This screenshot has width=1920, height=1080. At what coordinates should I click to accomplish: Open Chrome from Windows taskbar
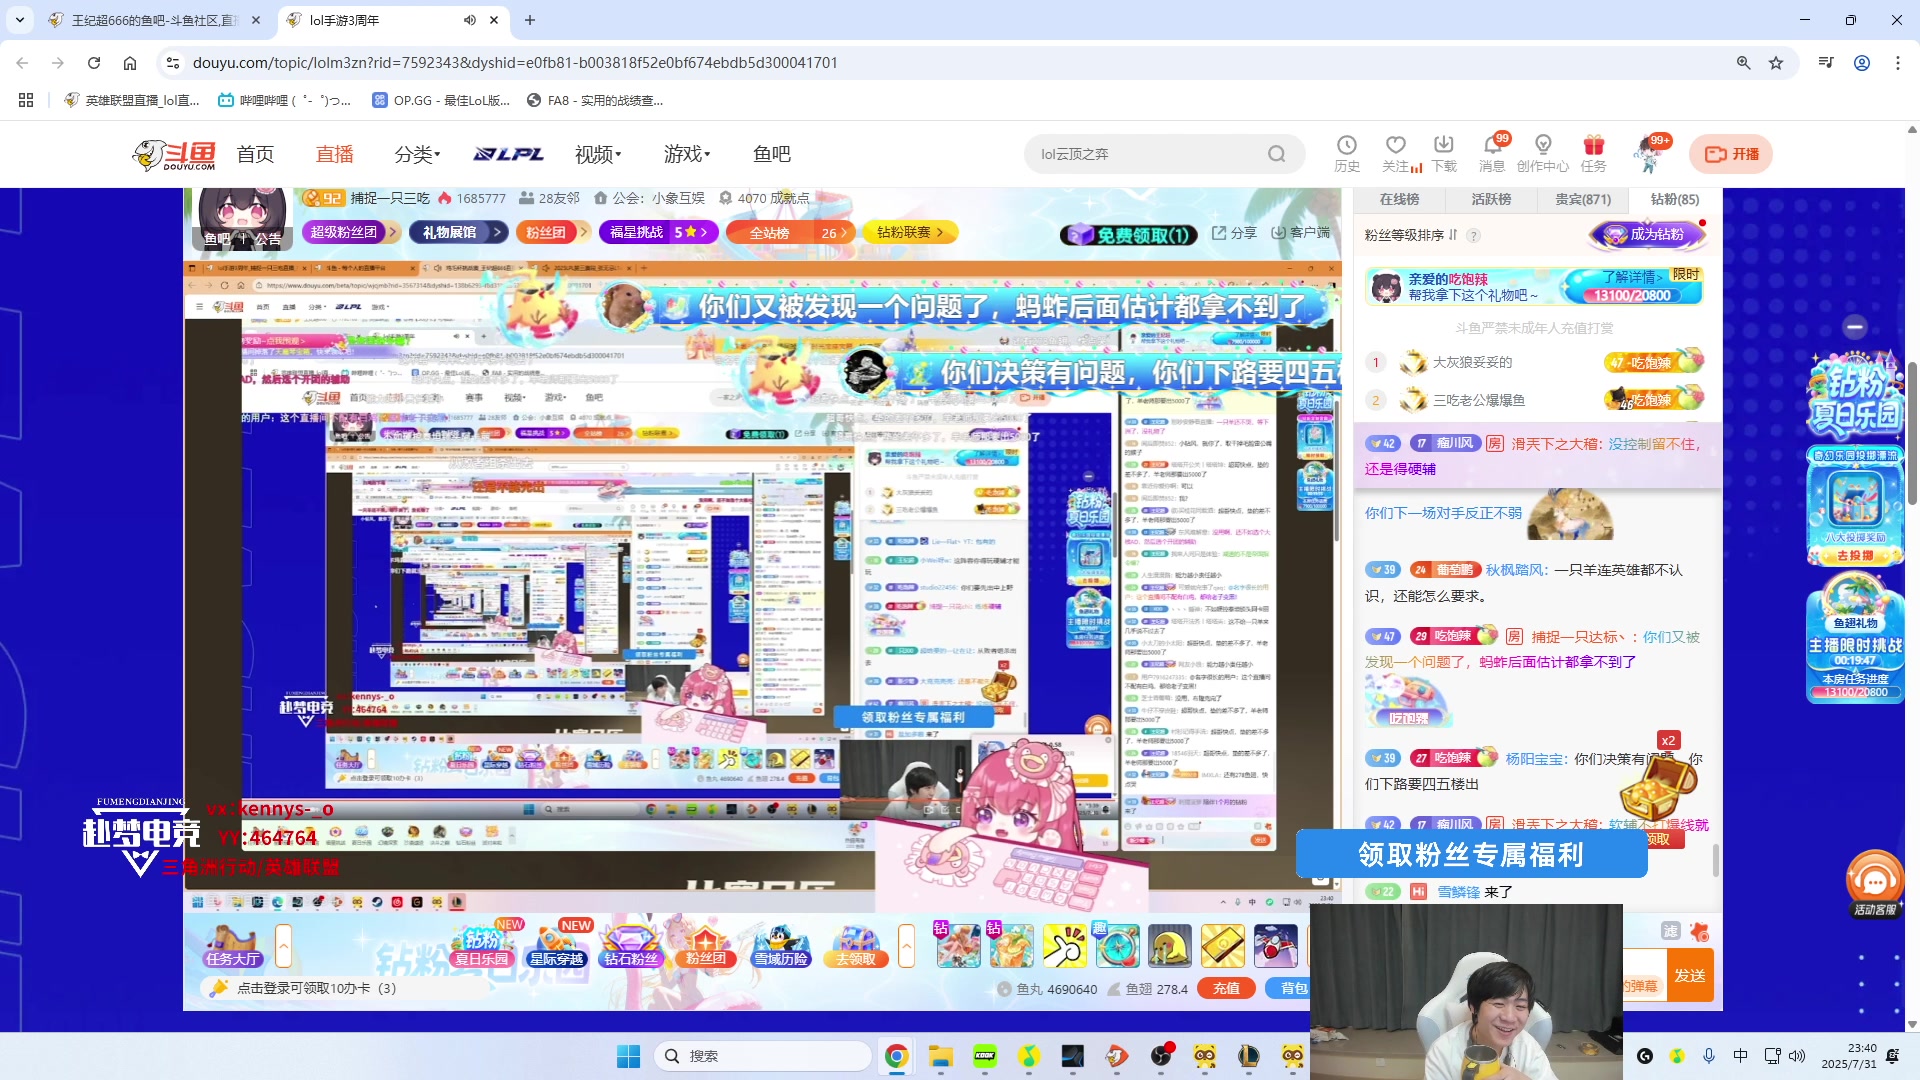click(896, 1056)
